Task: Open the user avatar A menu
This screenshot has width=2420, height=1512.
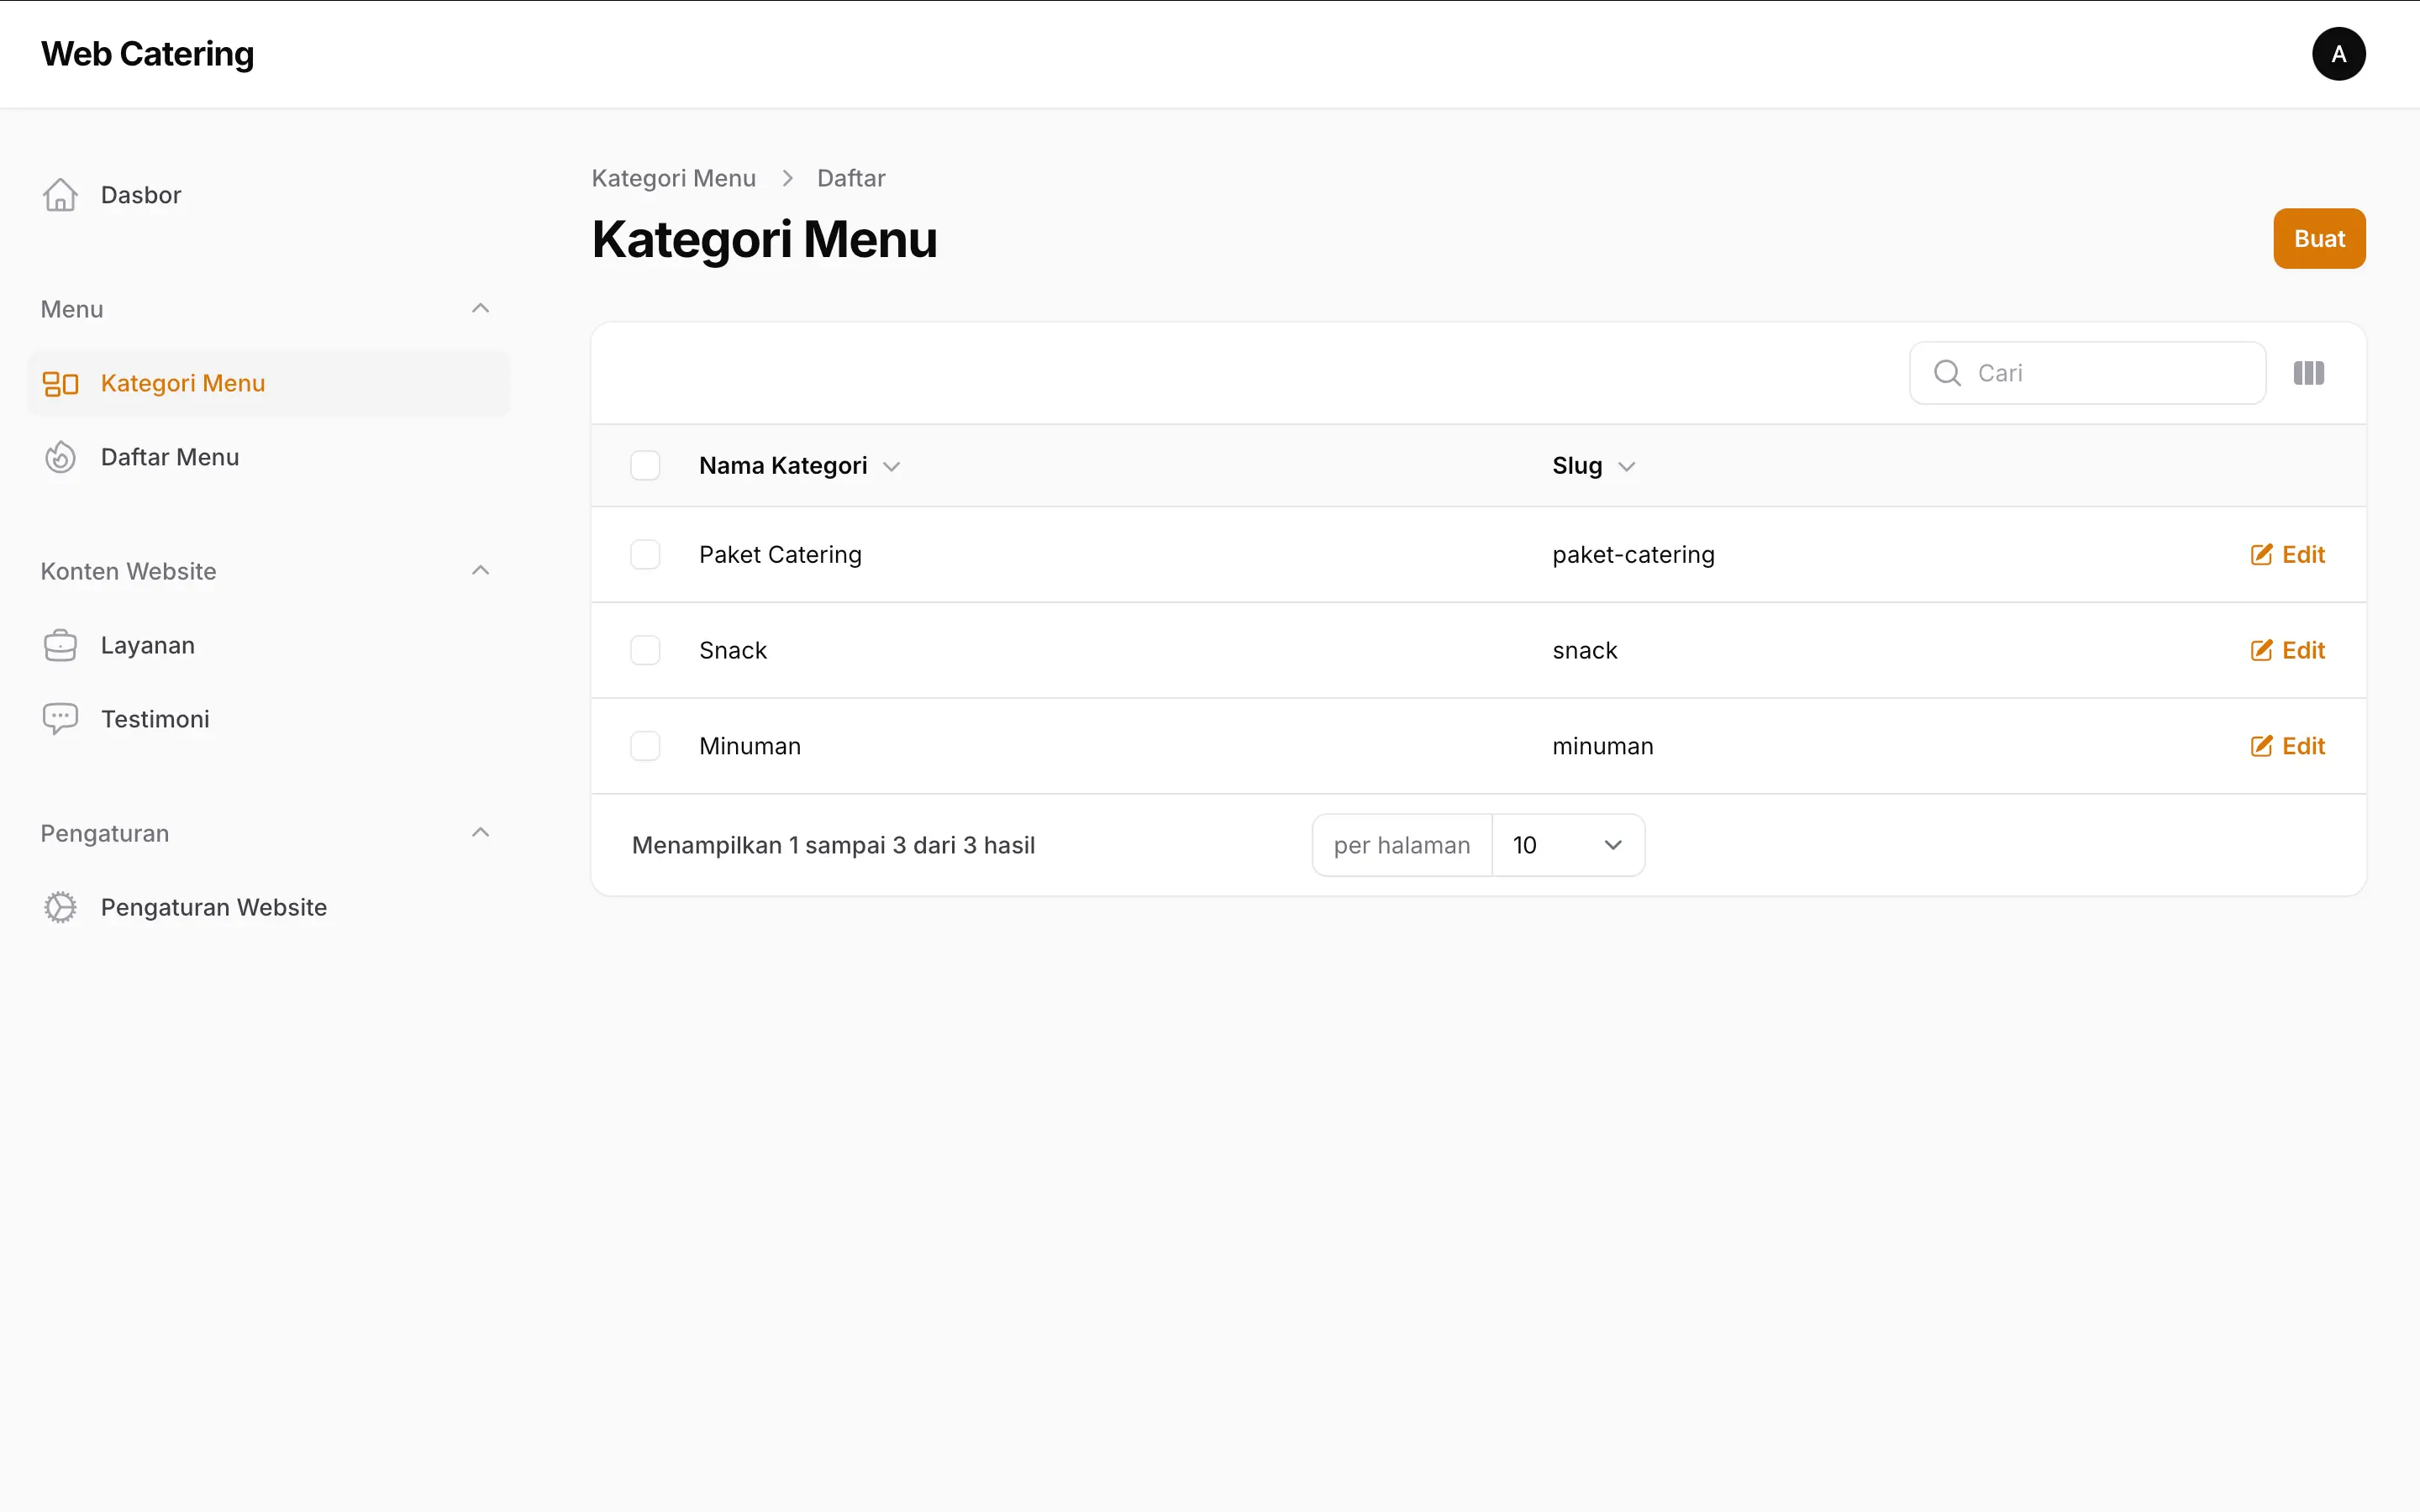Action: click(2338, 54)
